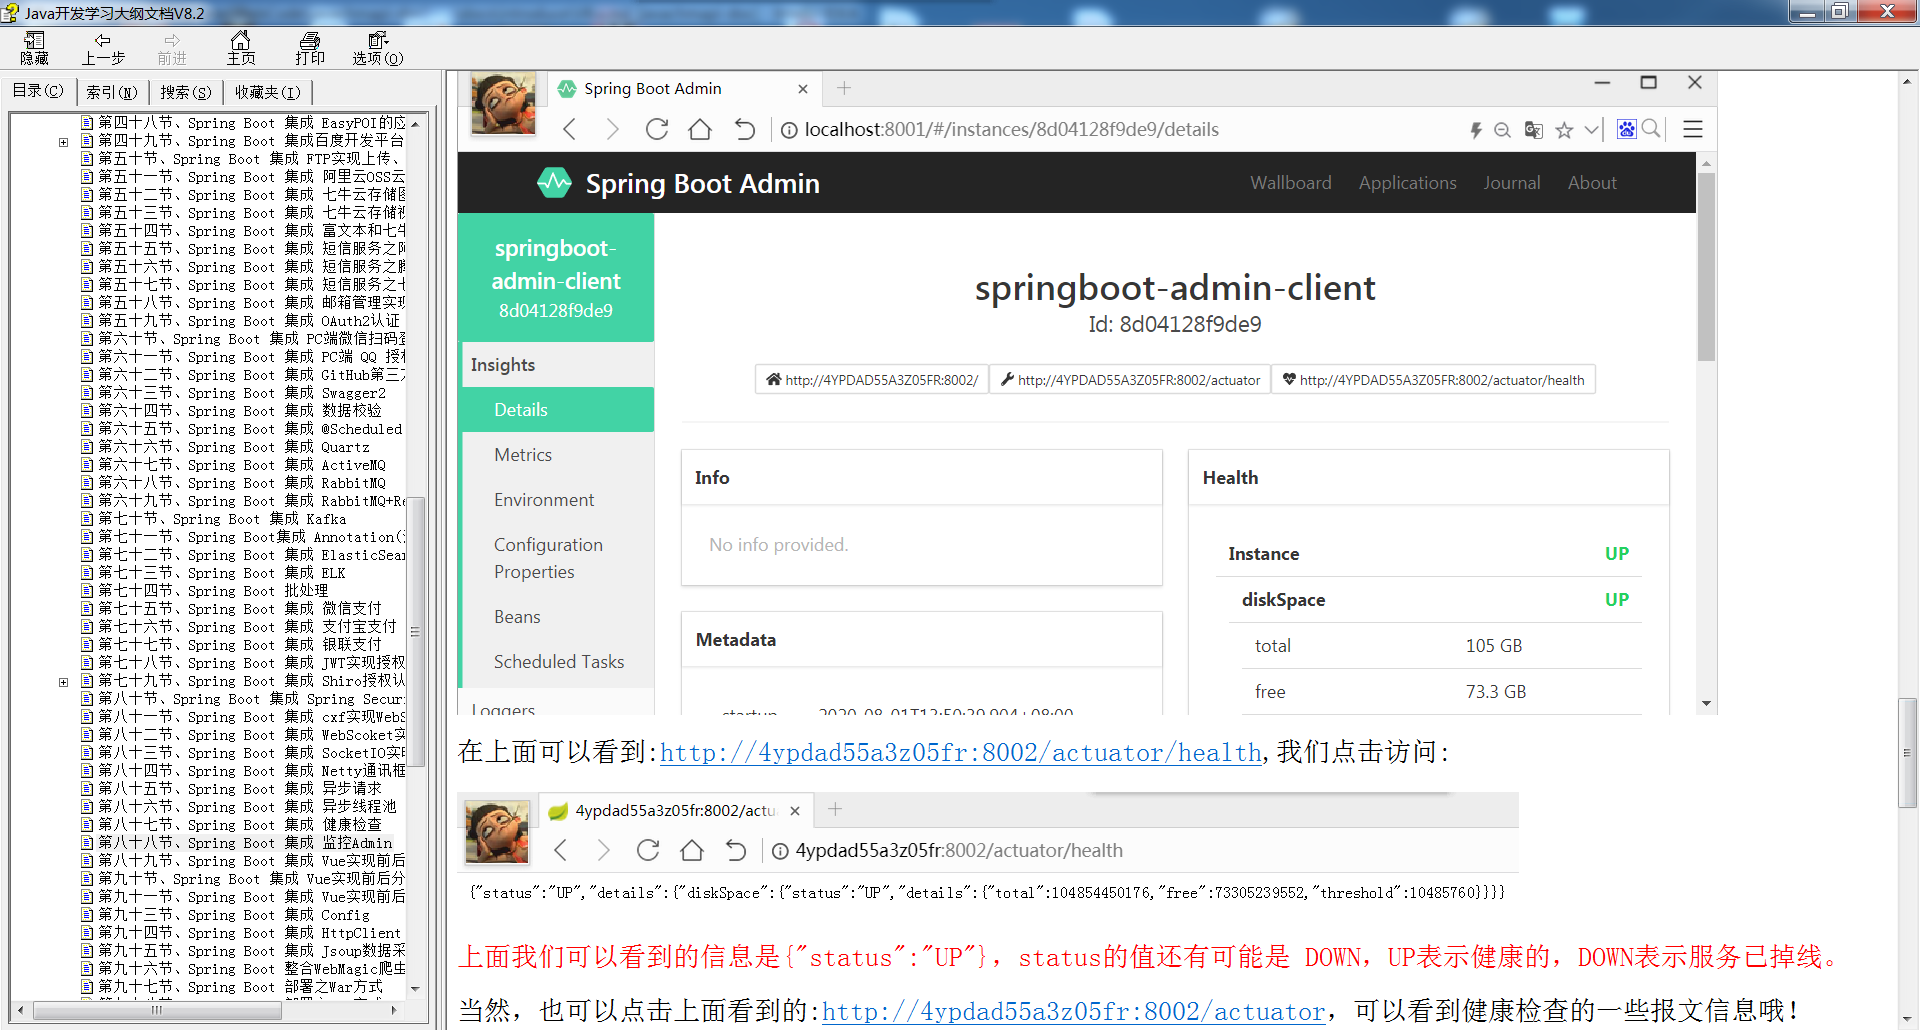Open Scheduled Tasks in the sidebar
This screenshot has height=1030, width=1920.
pyautogui.click(x=558, y=662)
